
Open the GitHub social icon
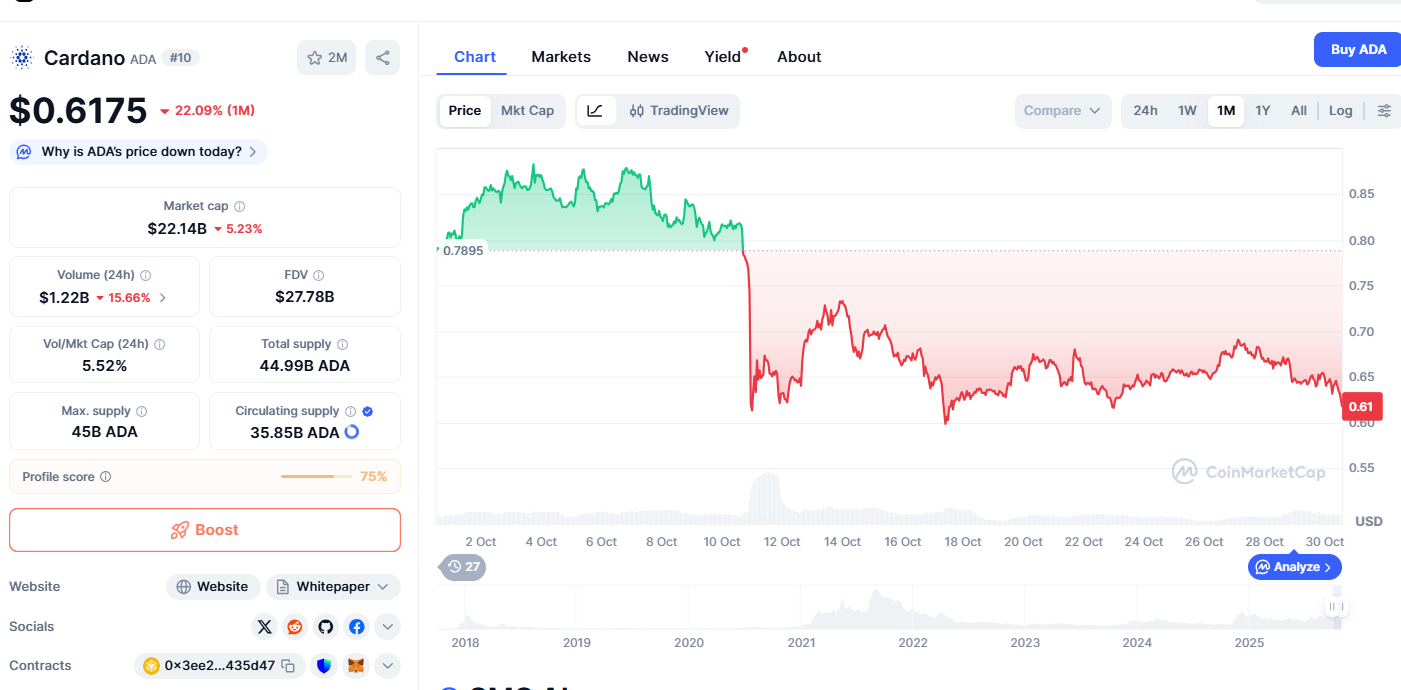[x=325, y=627]
